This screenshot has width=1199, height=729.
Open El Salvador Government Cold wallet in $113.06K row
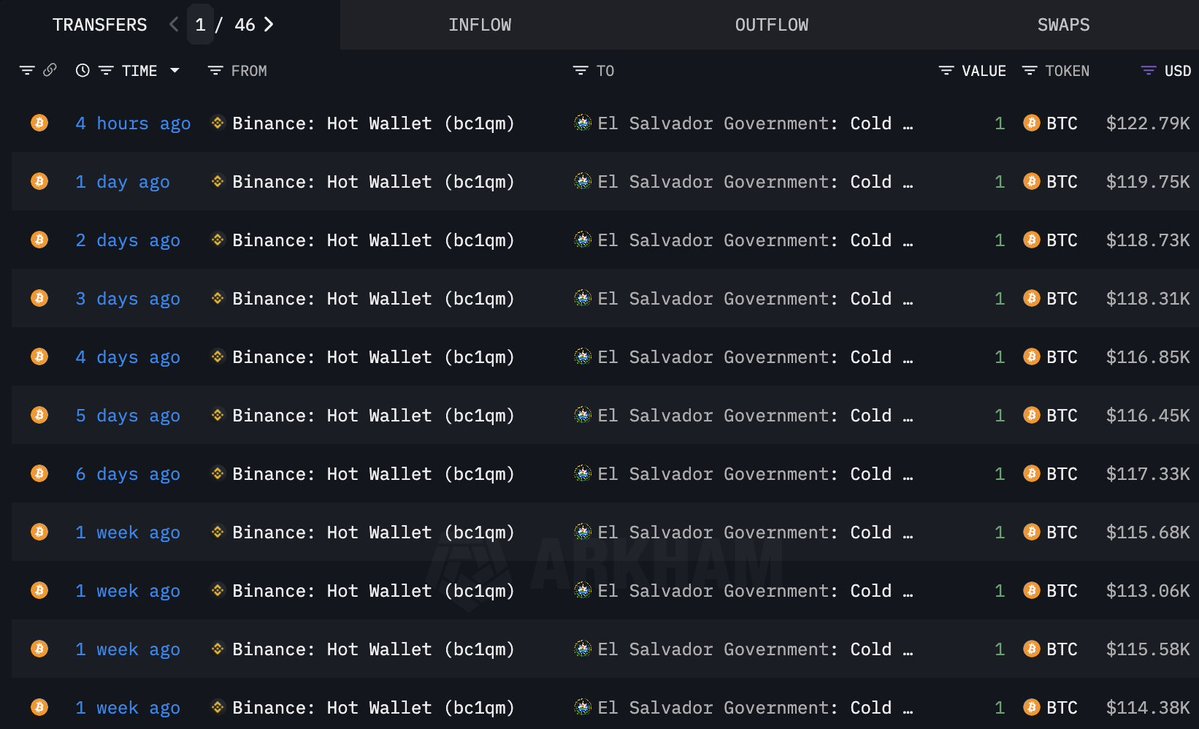point(755,591)
